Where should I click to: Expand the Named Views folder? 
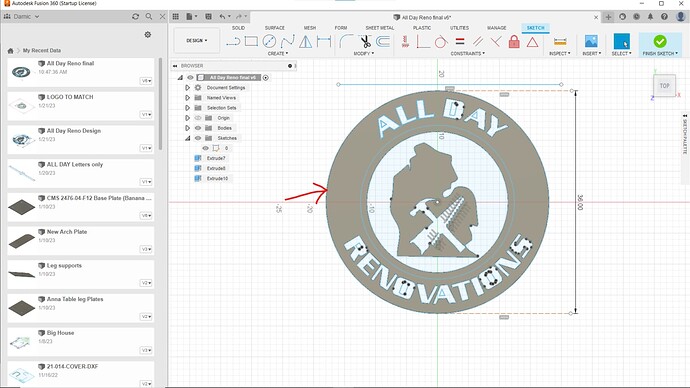pyautogui.click(x=187, y=98)
